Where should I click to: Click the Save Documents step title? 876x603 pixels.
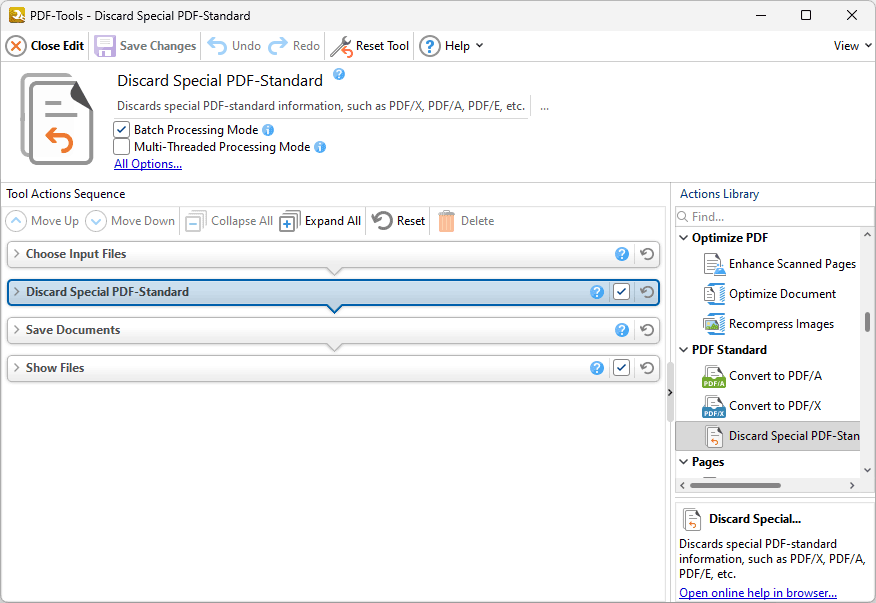(73, 330)
